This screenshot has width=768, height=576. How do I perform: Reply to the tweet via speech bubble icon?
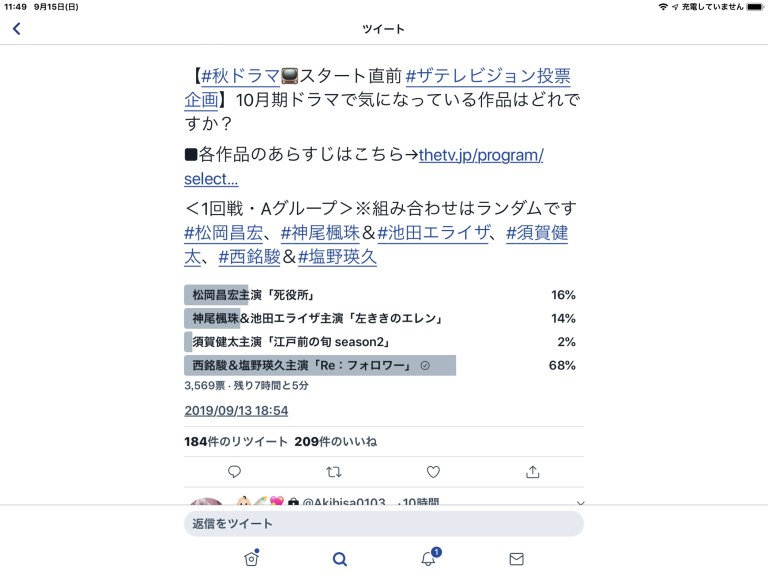pos(234,472)
